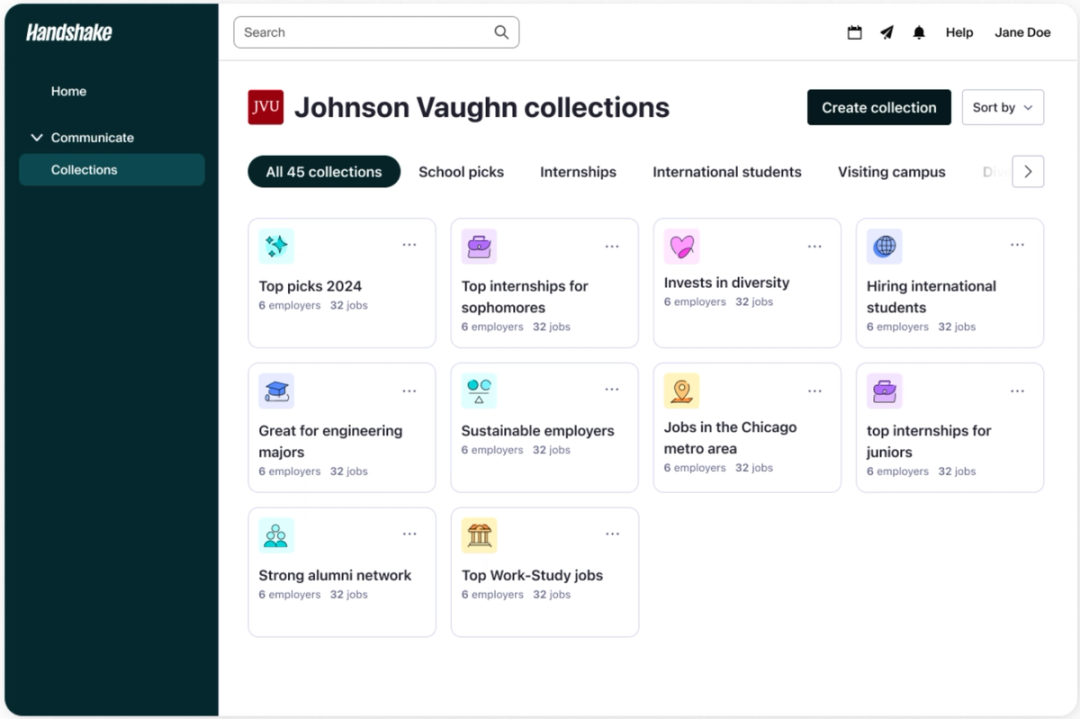Open the Top Work-Study jobs collection title
Screen dimensions: 1080x719
coord(532,575)
